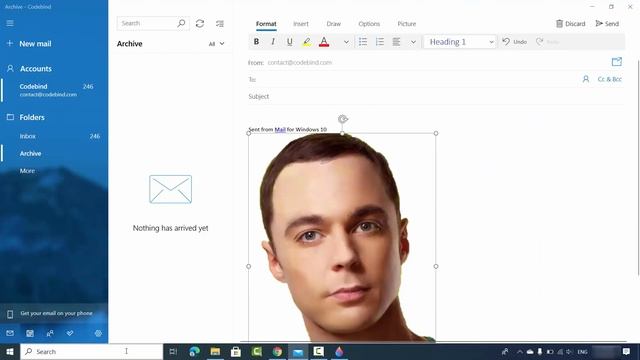
Task: Click the search magnifier icon
Action: [181, 23]
